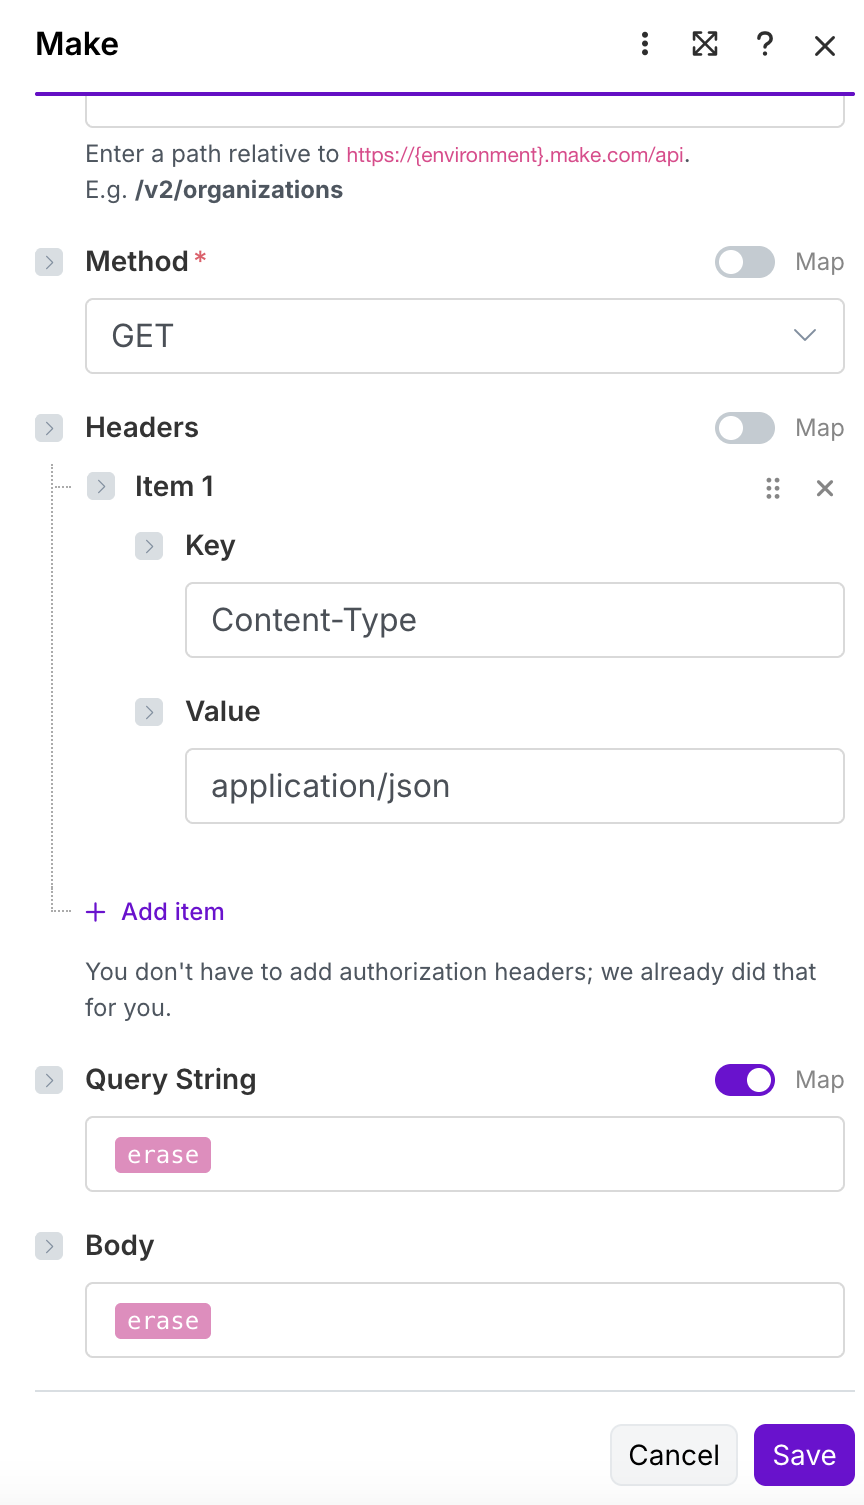
Task: Expand the Body field chevron
Action: pos(49,1246)
